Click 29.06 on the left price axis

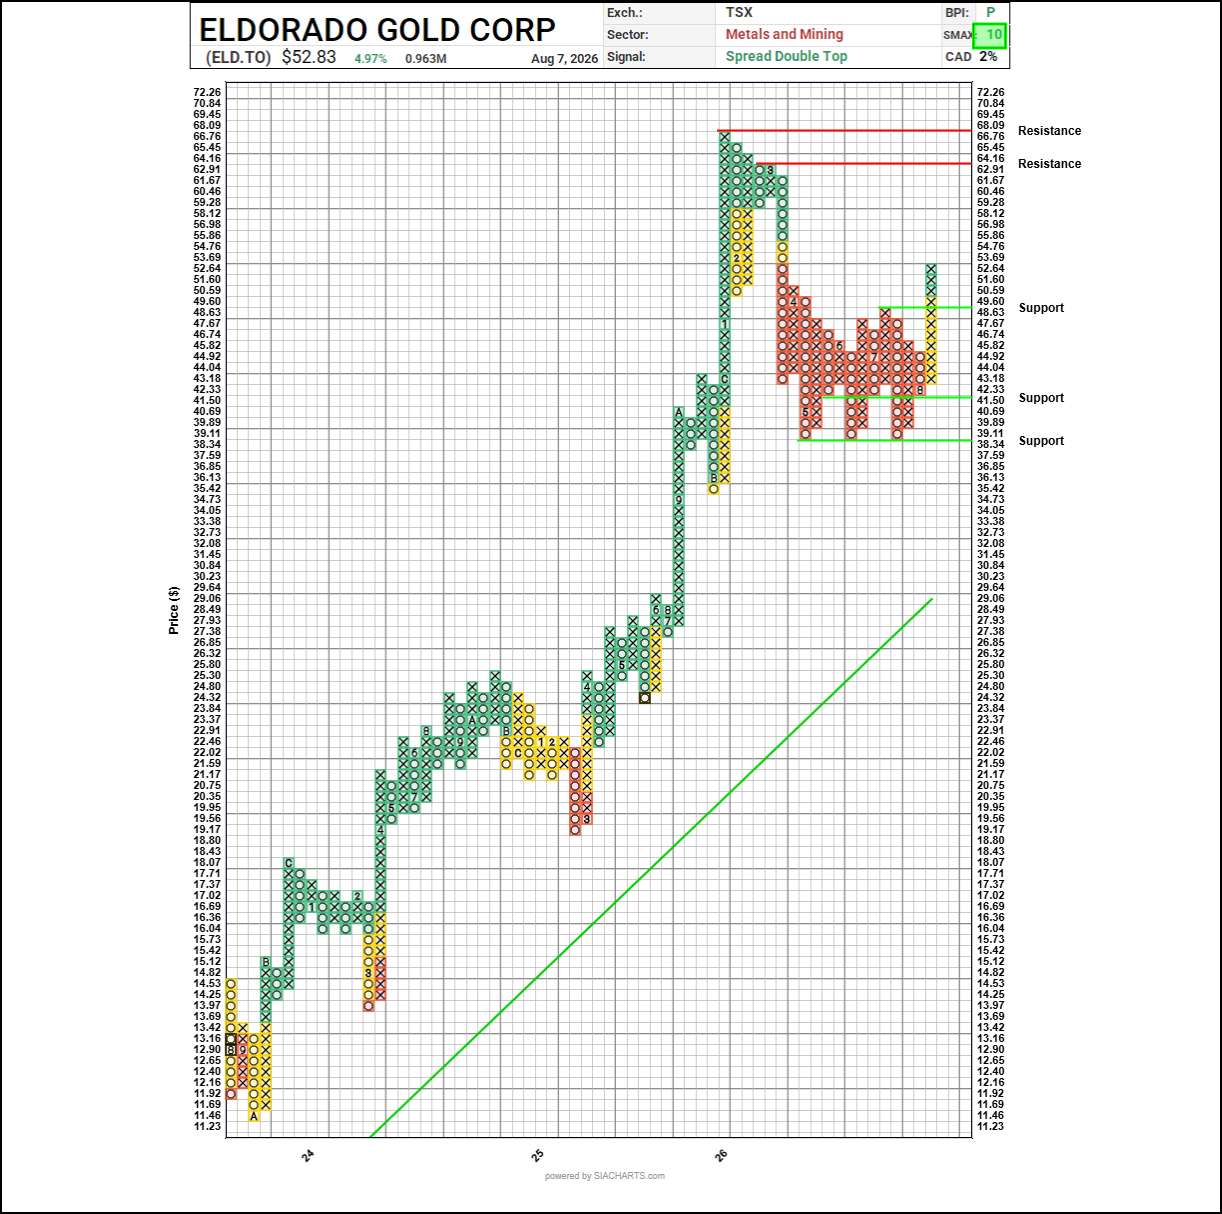point(207,598)
